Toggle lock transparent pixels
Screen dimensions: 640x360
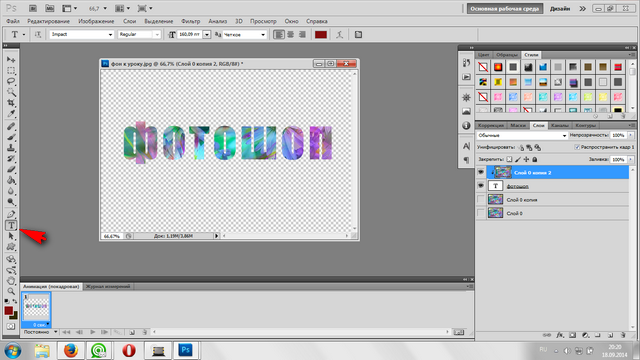click(x=509, y=160)
